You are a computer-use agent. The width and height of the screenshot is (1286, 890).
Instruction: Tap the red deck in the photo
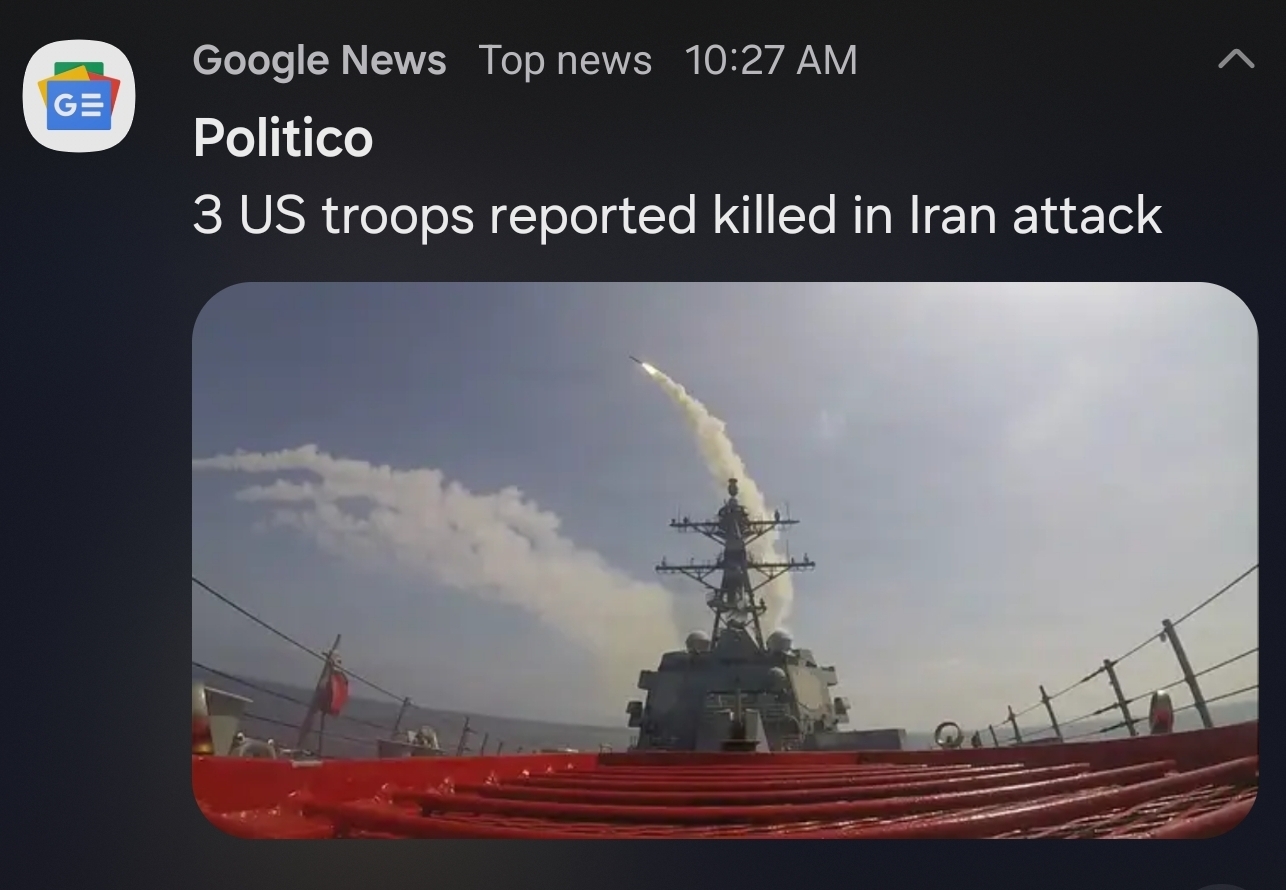click(x=725, y=790)
